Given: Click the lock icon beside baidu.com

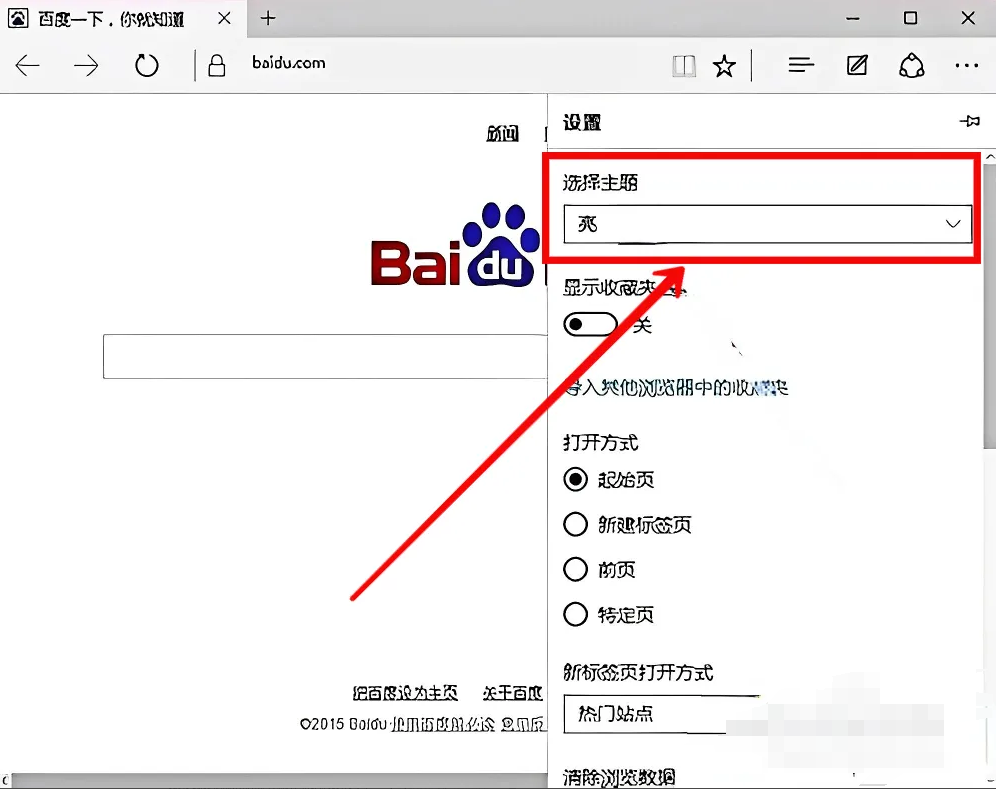Looking at the screenshot, I should pyautogui.click(x=217, y=65).
